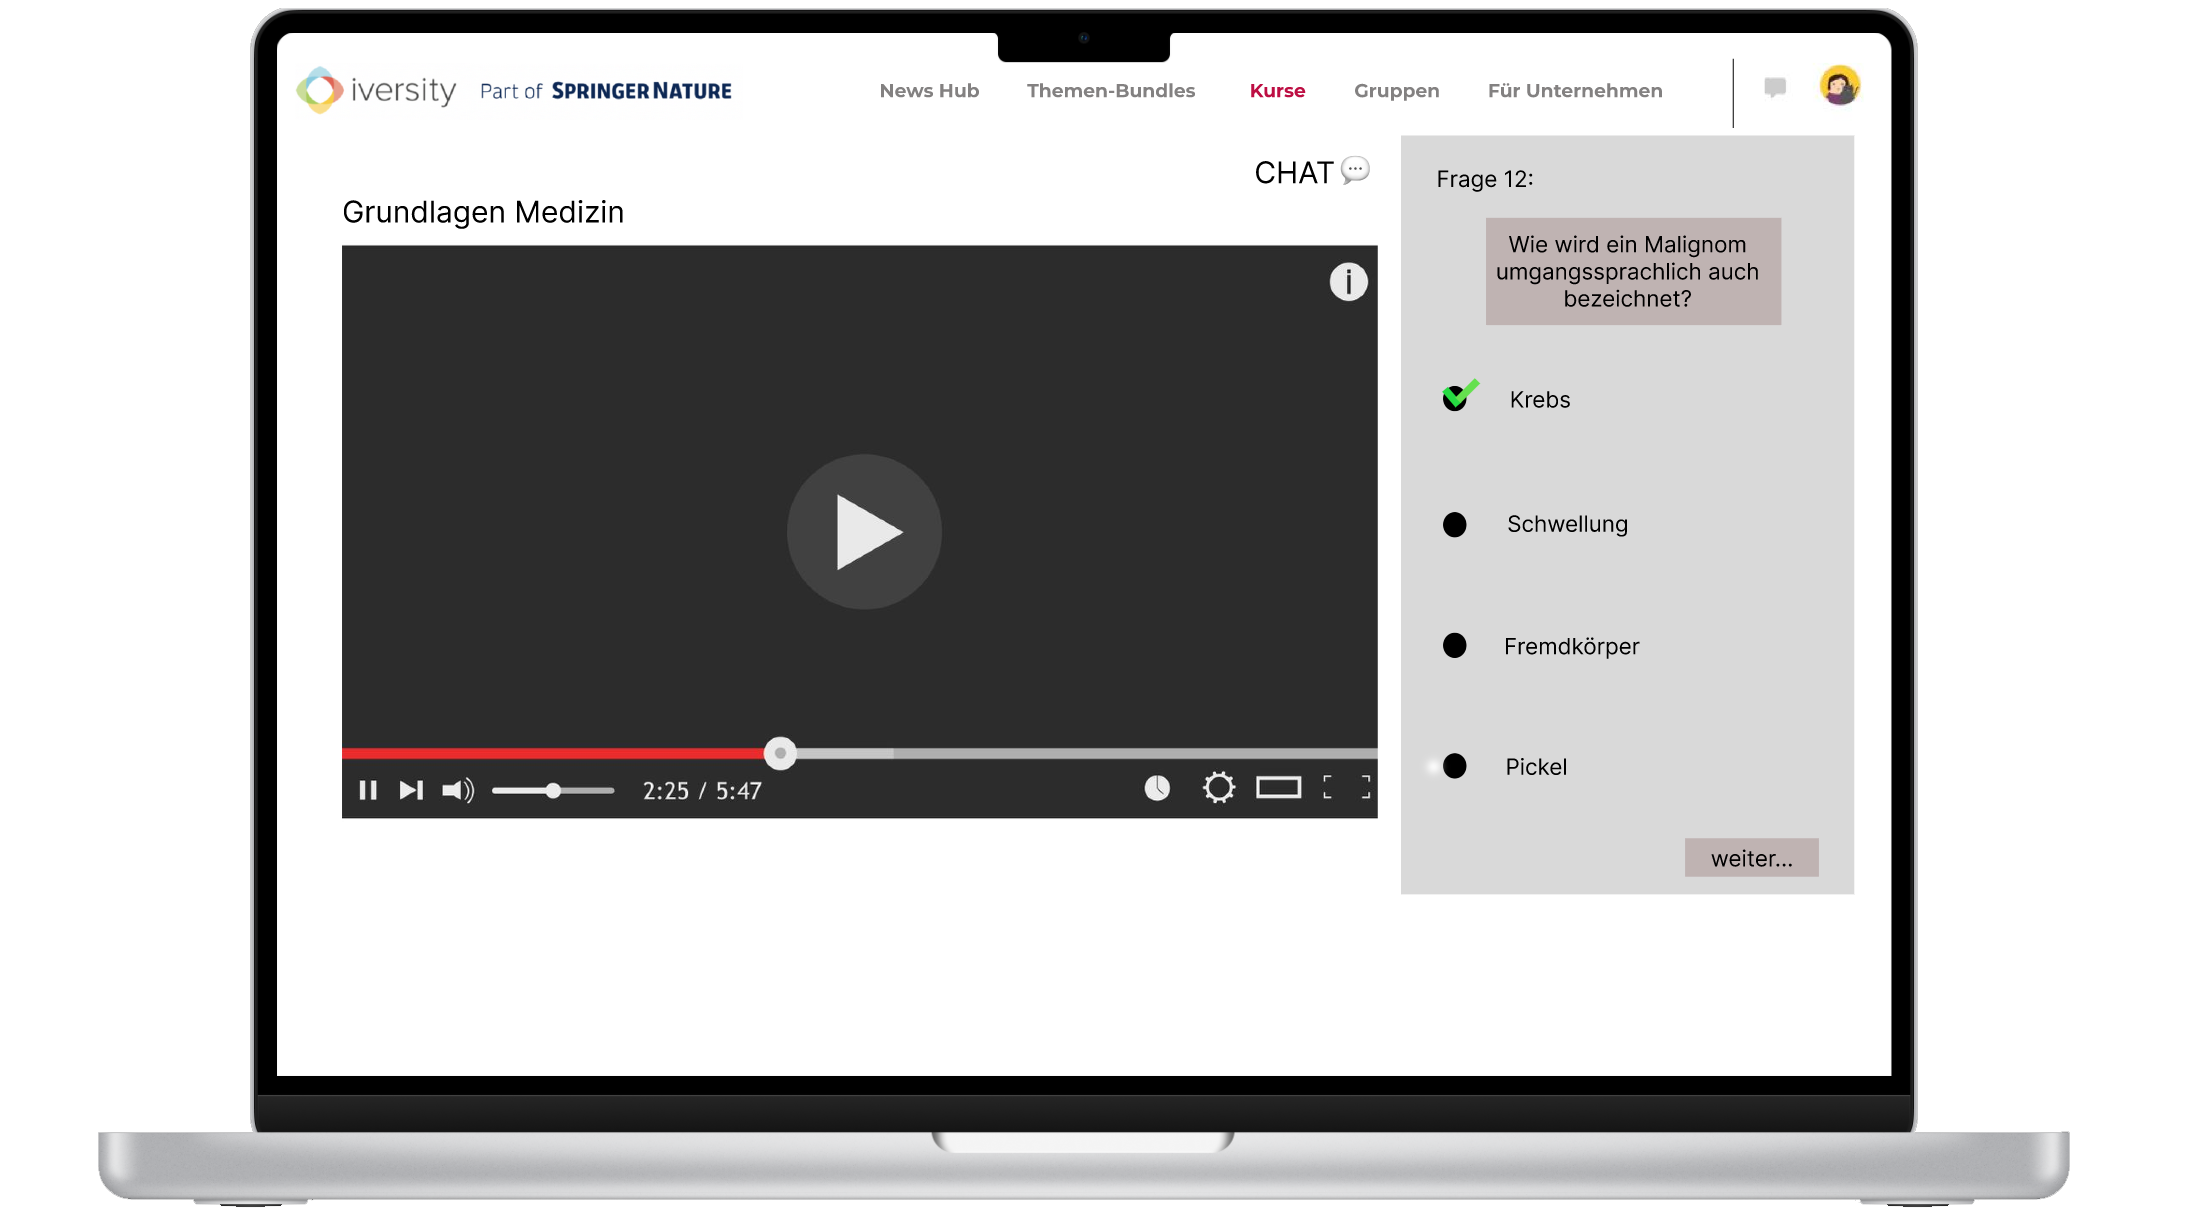The height and width of the screenshot is (1228, 2188).
Task: Click the Frage 12 label
Action: (x=1484, y=179)
